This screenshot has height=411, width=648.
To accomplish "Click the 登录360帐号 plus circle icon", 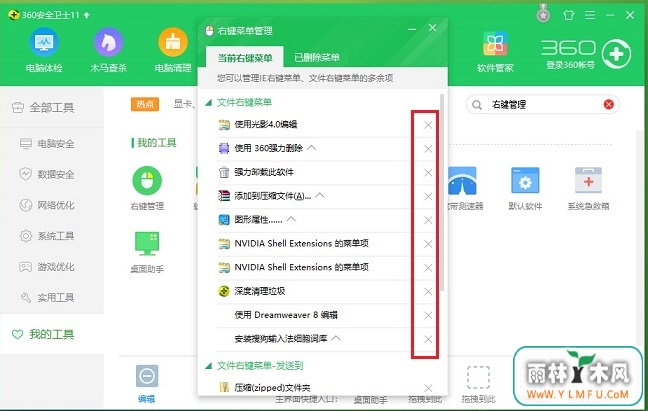I will 616,54.
